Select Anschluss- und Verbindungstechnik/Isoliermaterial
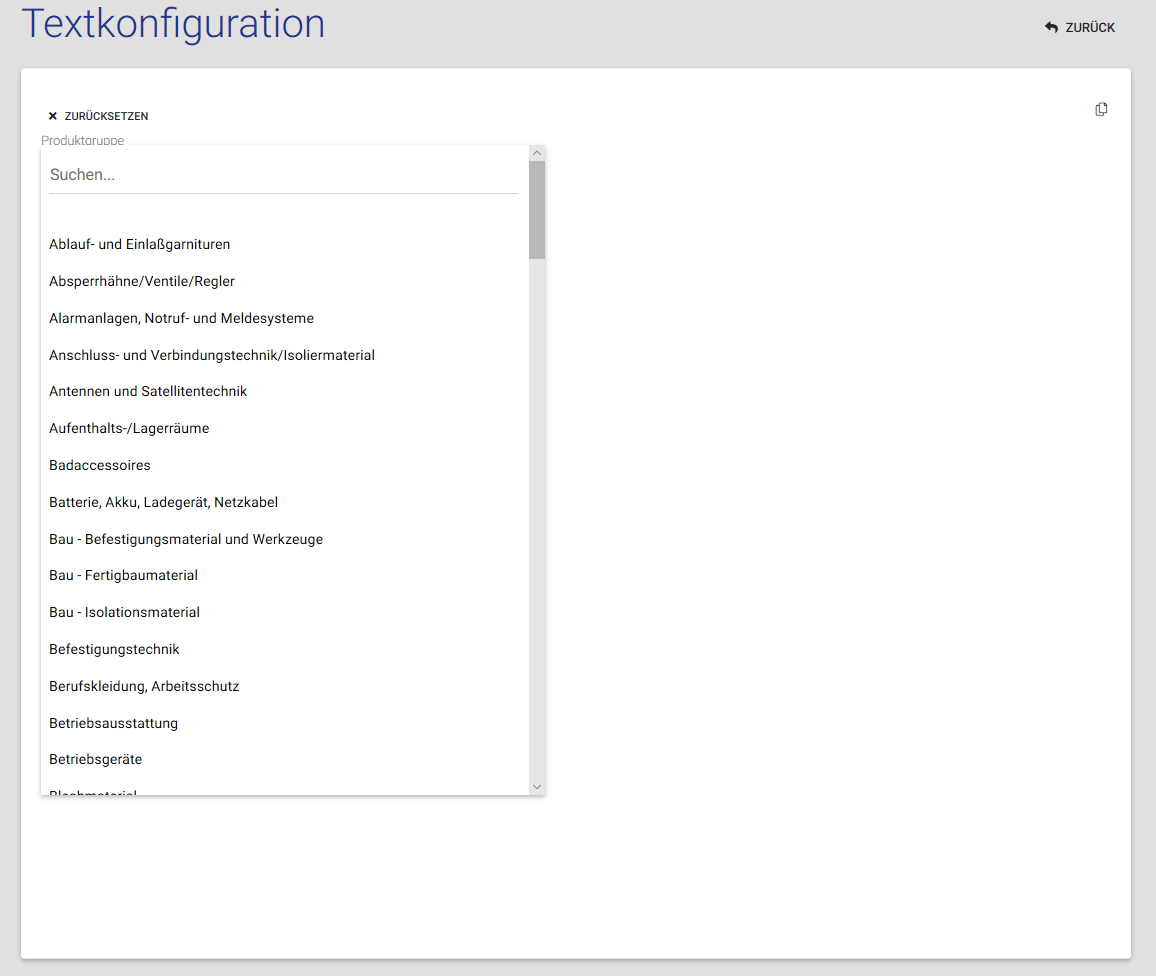 (x=212, y=355)
